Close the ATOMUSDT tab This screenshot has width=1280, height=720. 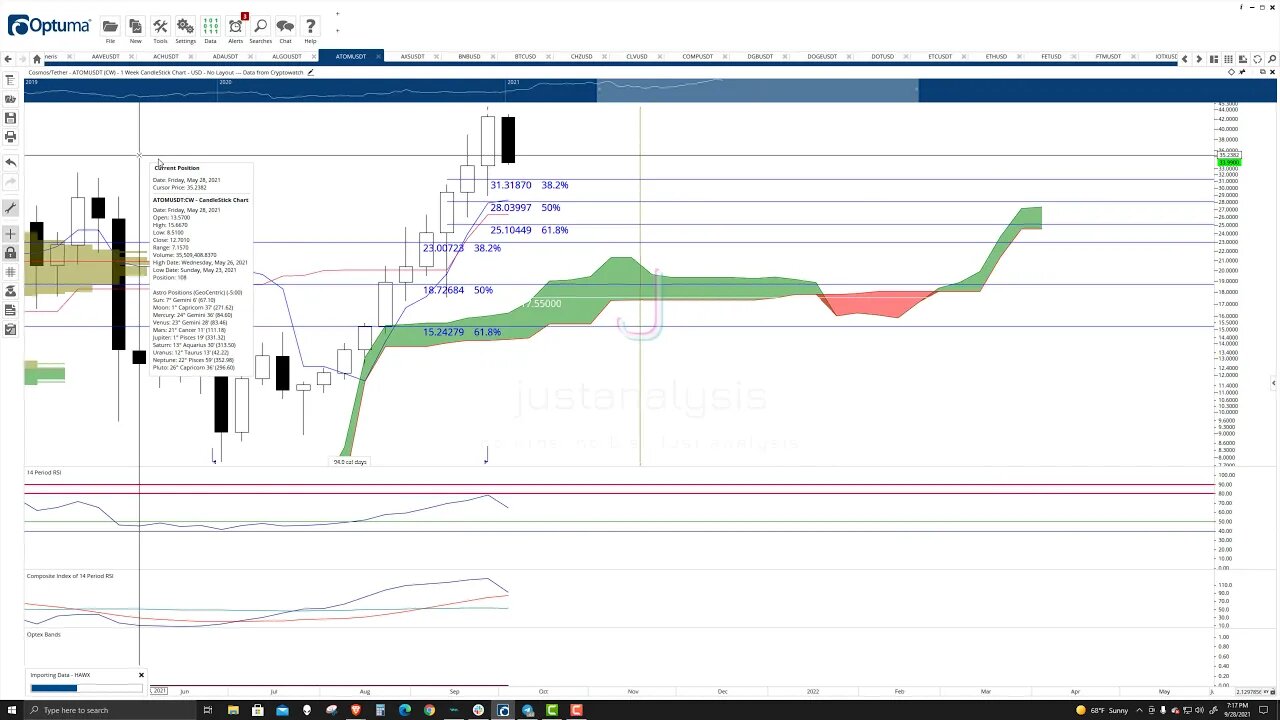pos(379,57)
